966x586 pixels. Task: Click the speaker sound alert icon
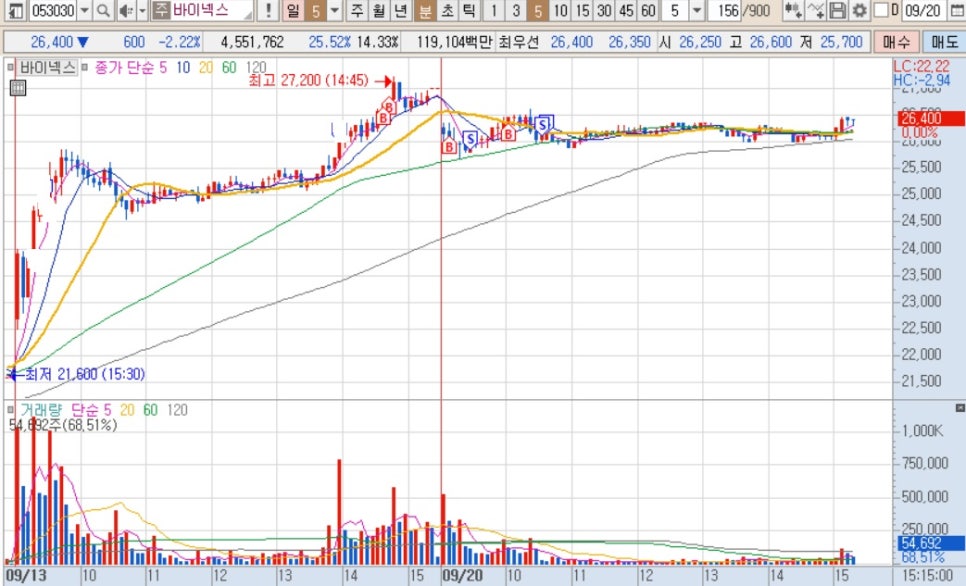126,10
